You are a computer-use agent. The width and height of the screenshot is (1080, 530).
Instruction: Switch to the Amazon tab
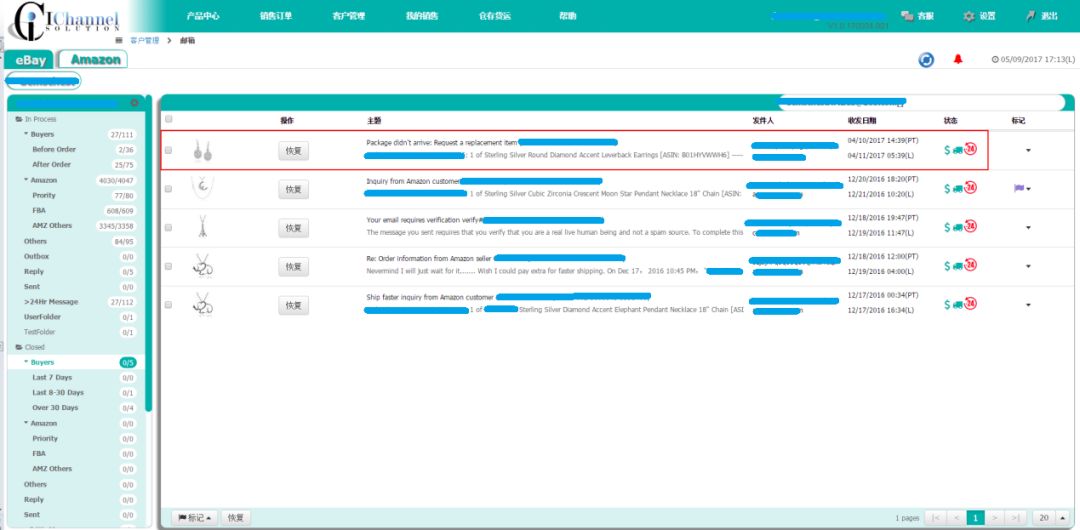95,59
